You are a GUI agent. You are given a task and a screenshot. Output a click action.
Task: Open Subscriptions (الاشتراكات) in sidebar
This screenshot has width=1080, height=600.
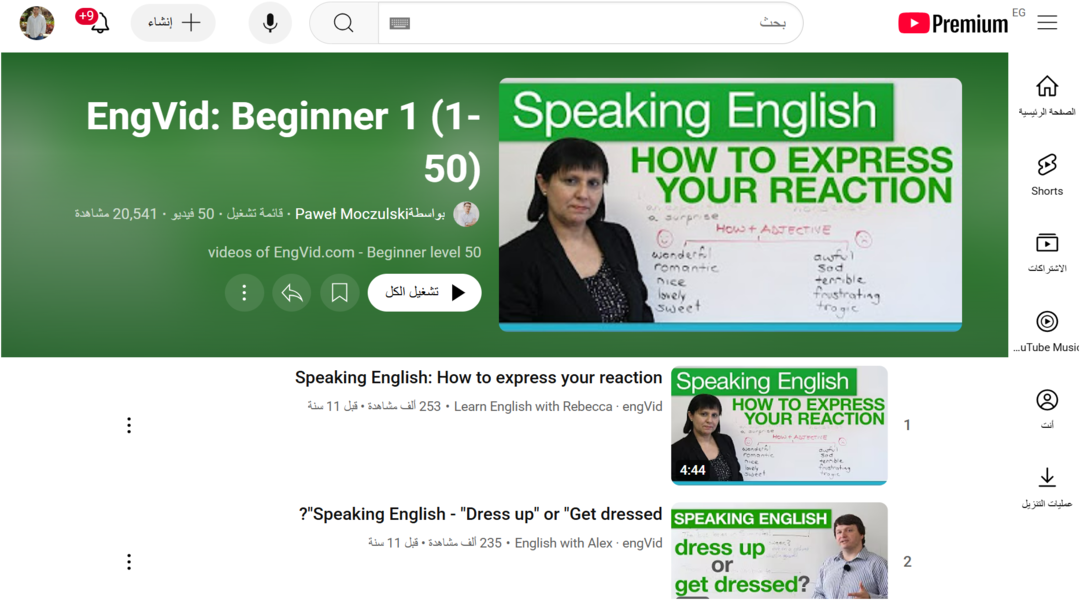[1046, 253]
